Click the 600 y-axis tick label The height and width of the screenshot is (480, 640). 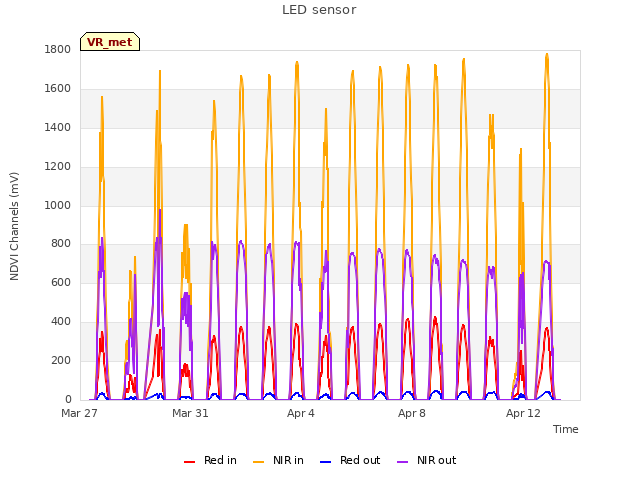61,282
